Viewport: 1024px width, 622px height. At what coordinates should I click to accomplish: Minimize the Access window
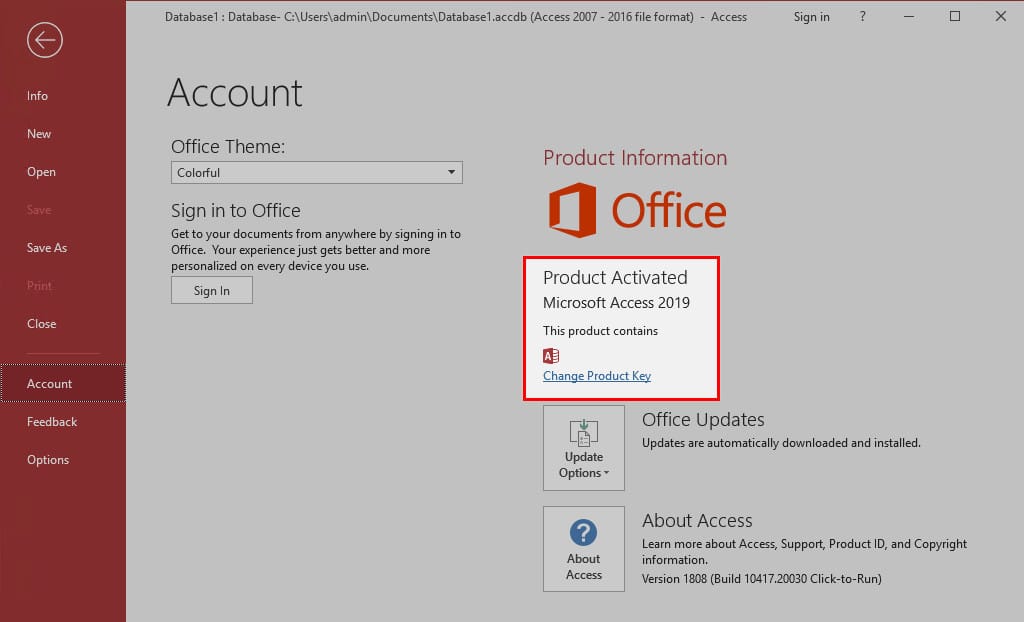(908, 16)
